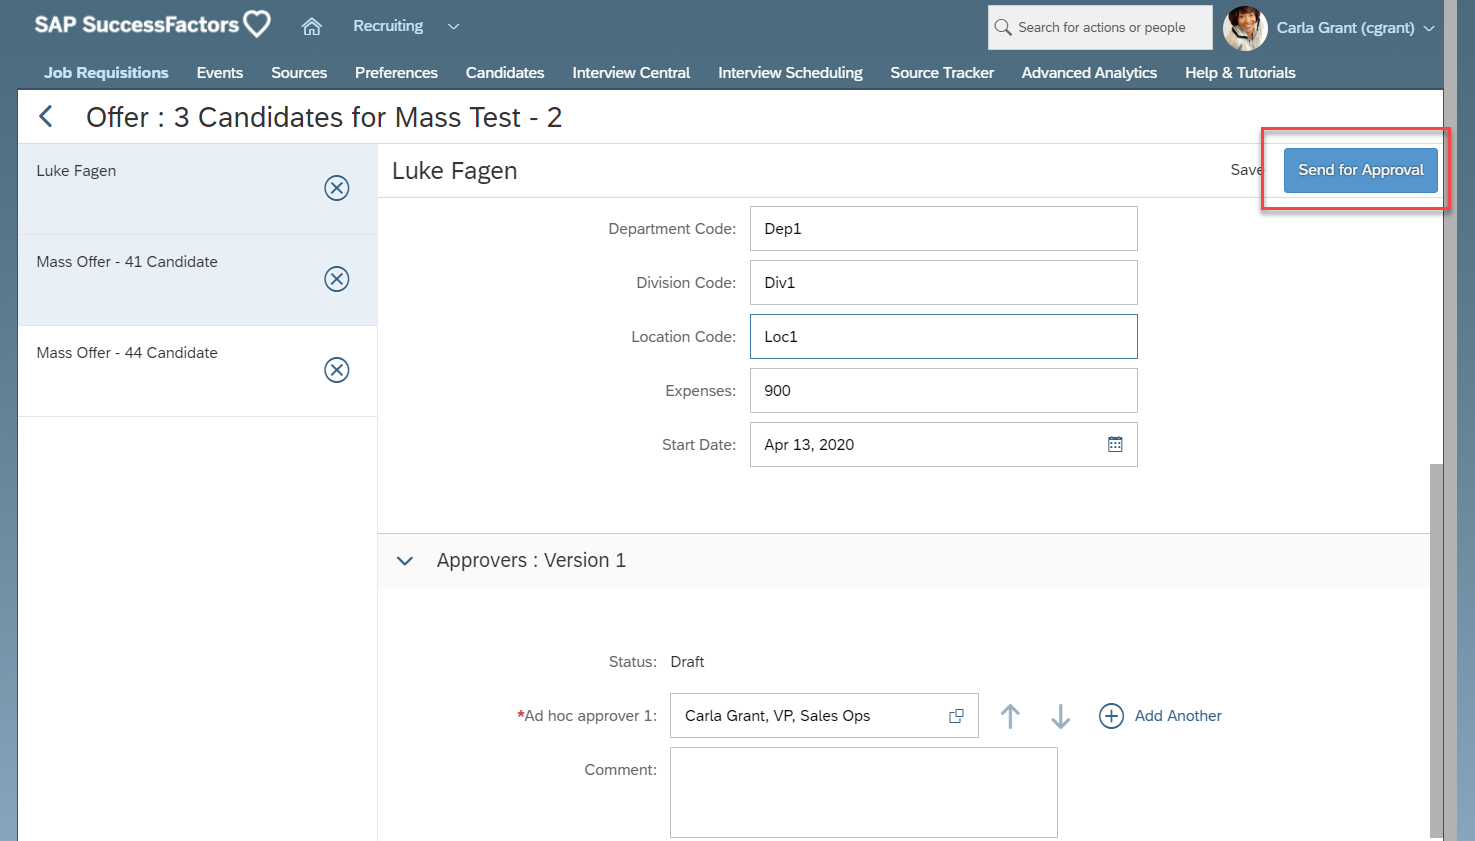Open the Candidates tab

pos(505,72)
